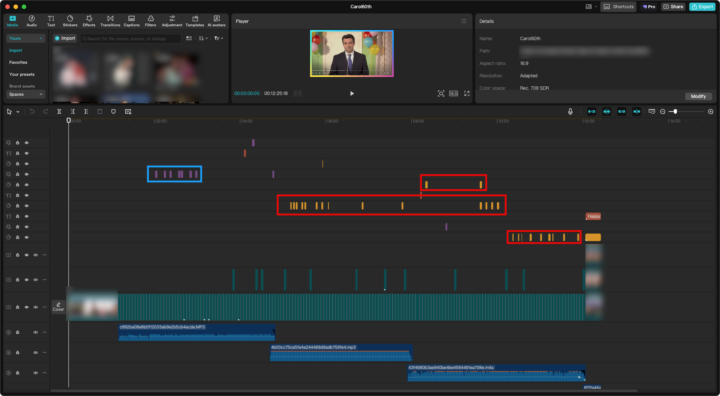This screenshot has width=720, height=396.
Task: Open the Shortcuts button
Action: tap(618, 7)
